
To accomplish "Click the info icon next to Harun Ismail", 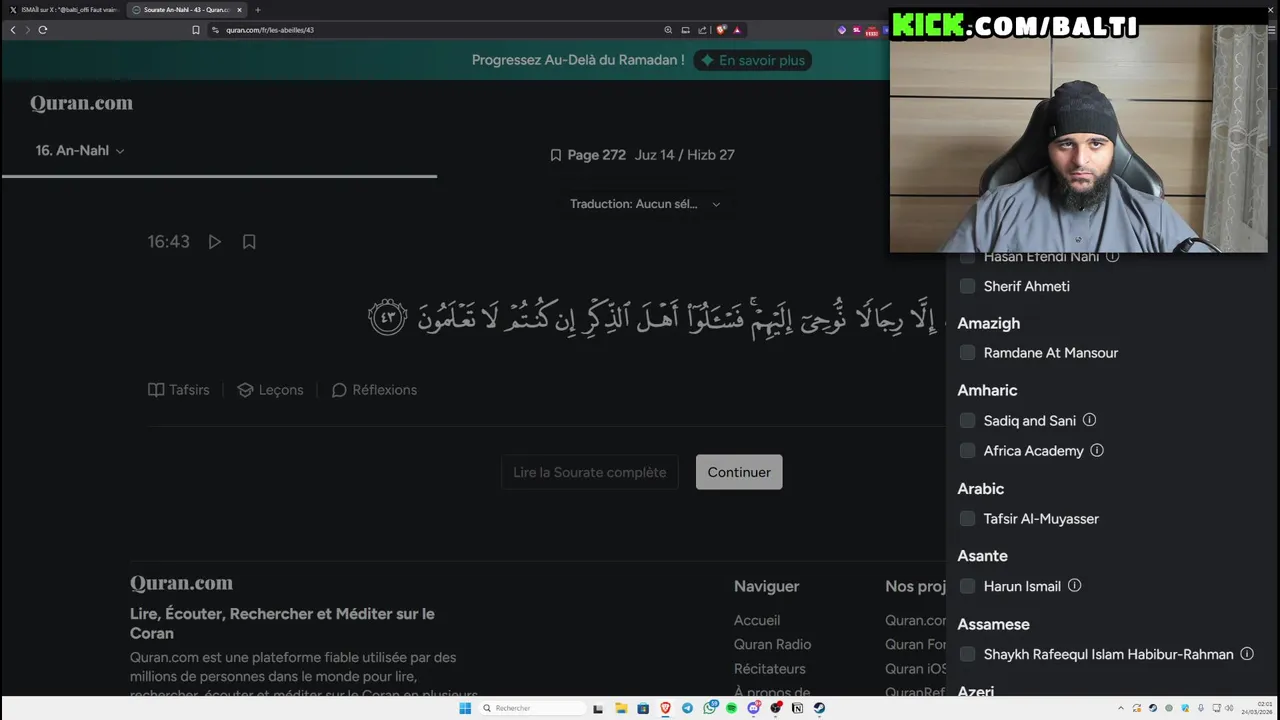I will coord(1074,585).
